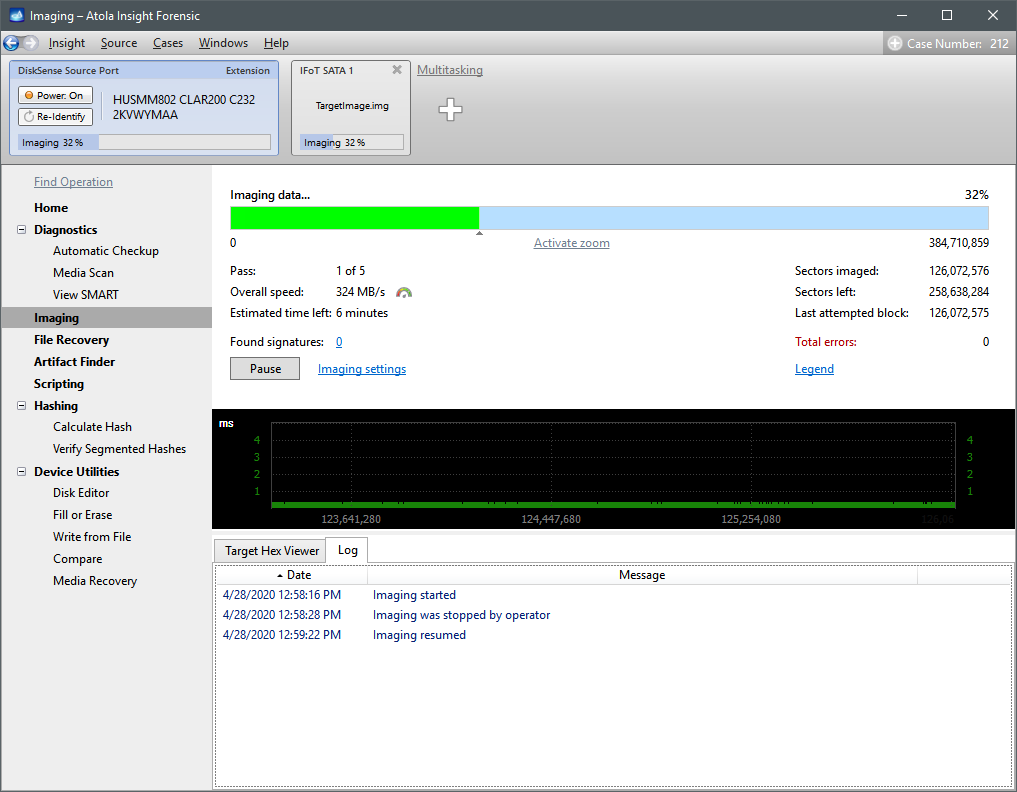Open the Windows menu

tap(223, 43)
